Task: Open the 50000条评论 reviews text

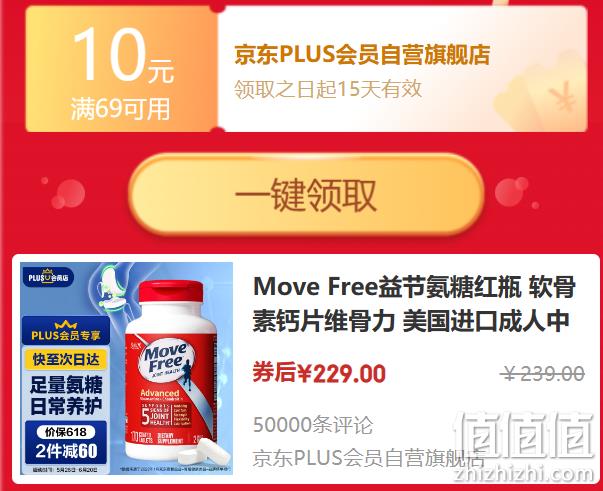Action: tap(313, 425)
